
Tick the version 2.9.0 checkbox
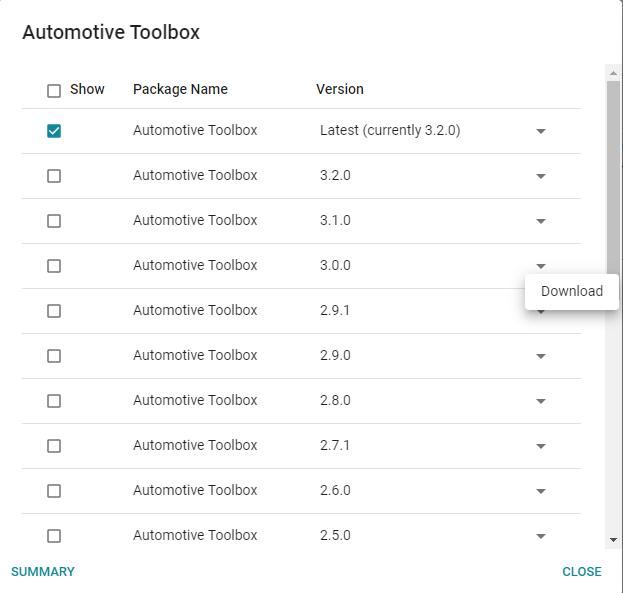(x=54, y=356)
